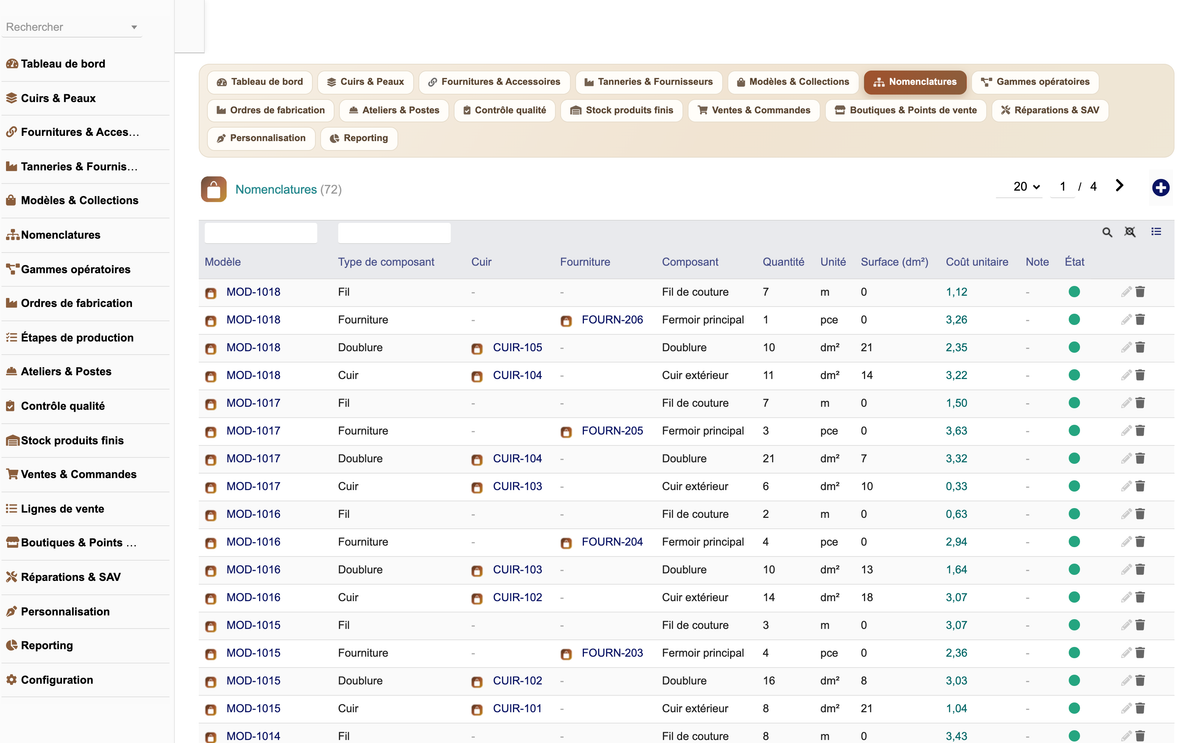Click the search magnifier icon

pos(1107,232)
